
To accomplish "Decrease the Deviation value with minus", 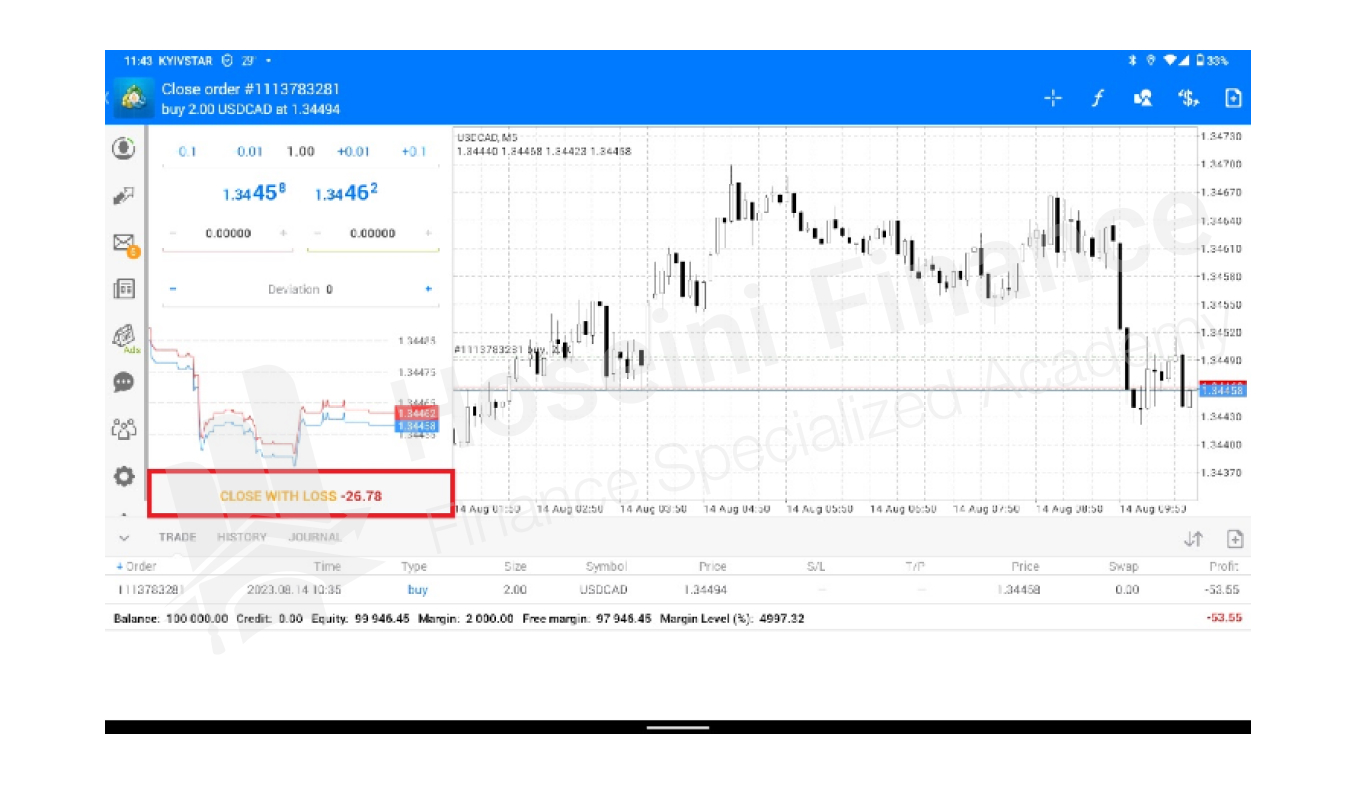I will click(172, 289).
